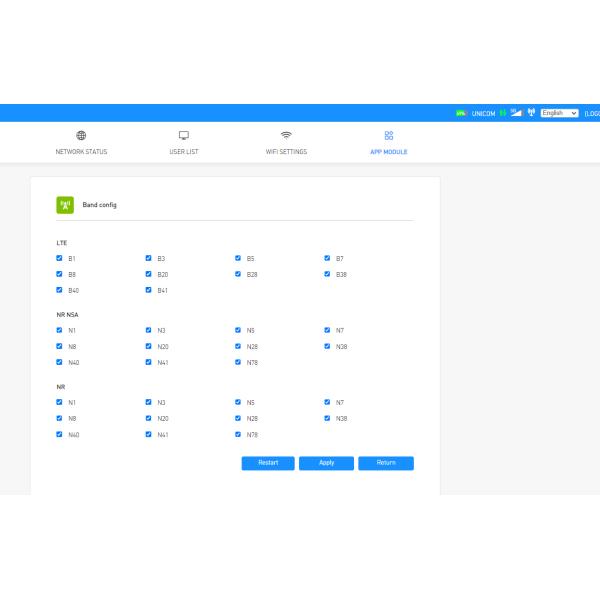This screenshot has height=600, width=600.
Task: Click the Return button
Action: pos(385,463)
